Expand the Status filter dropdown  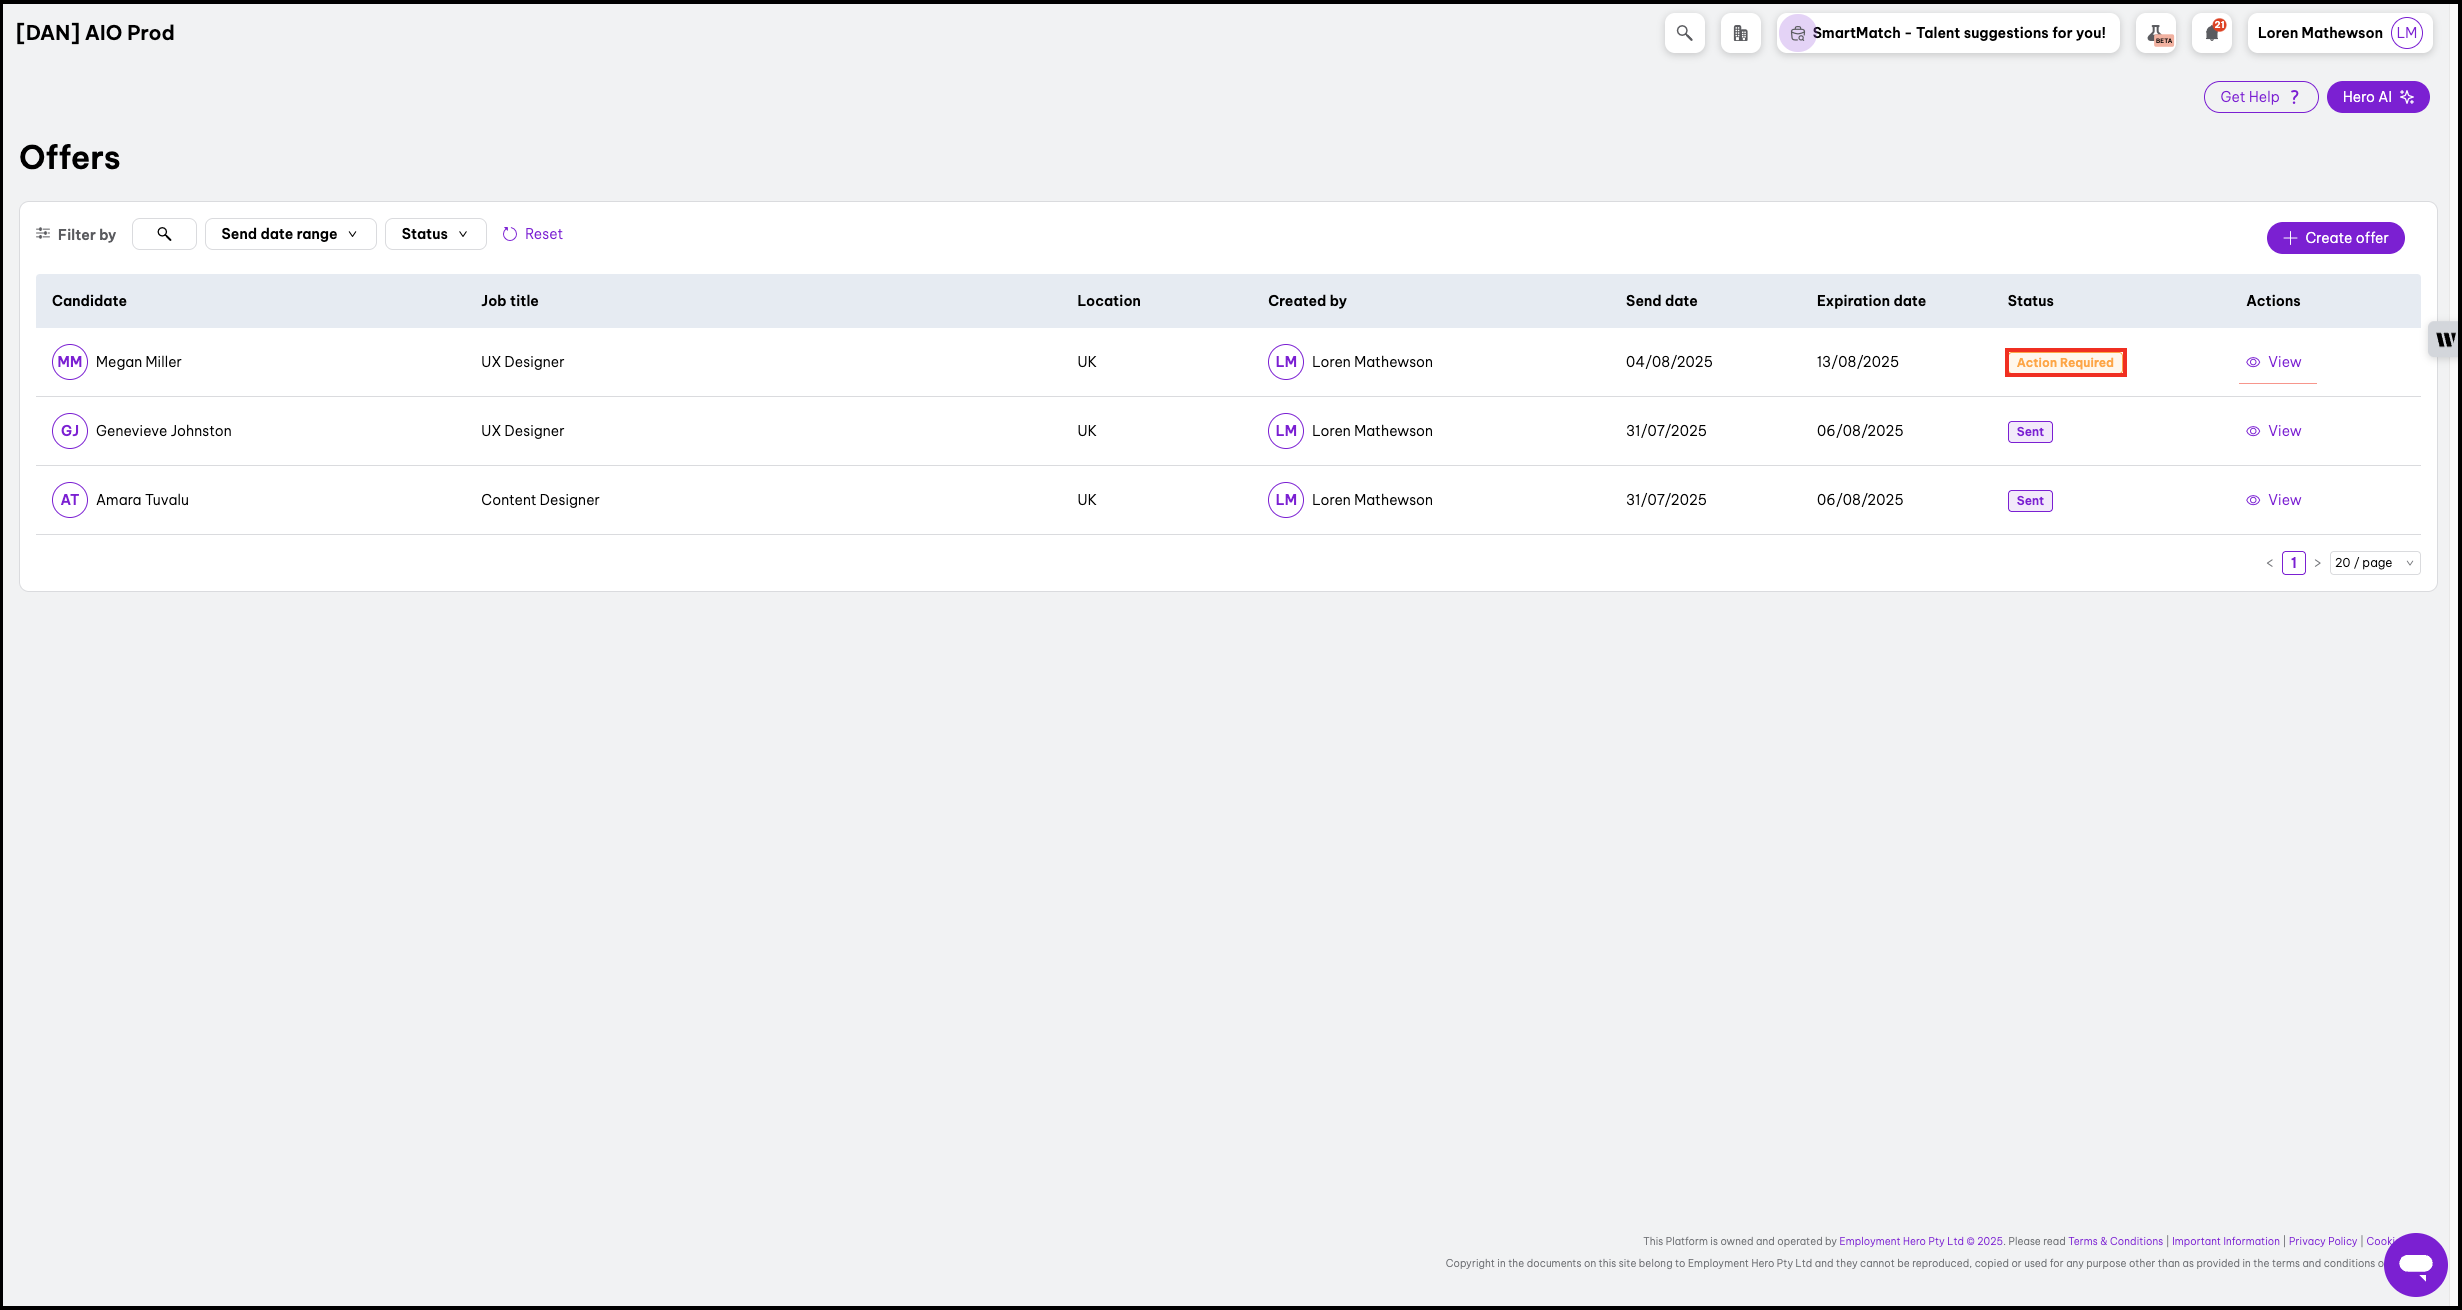tap(435, 234)
